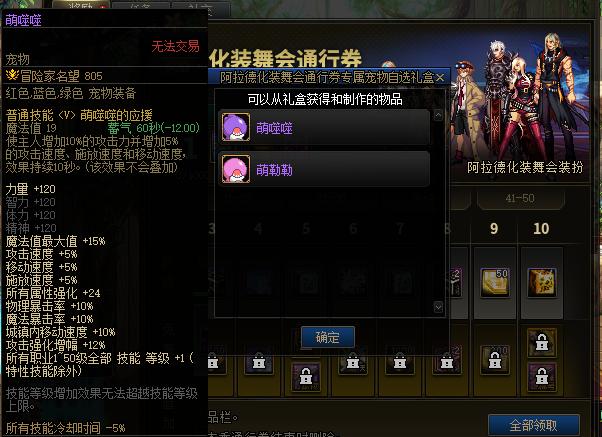Click the scroll down arrow in item list
Image resolution: width=602 pixels, height=437 pixels.
click(438, 307)
